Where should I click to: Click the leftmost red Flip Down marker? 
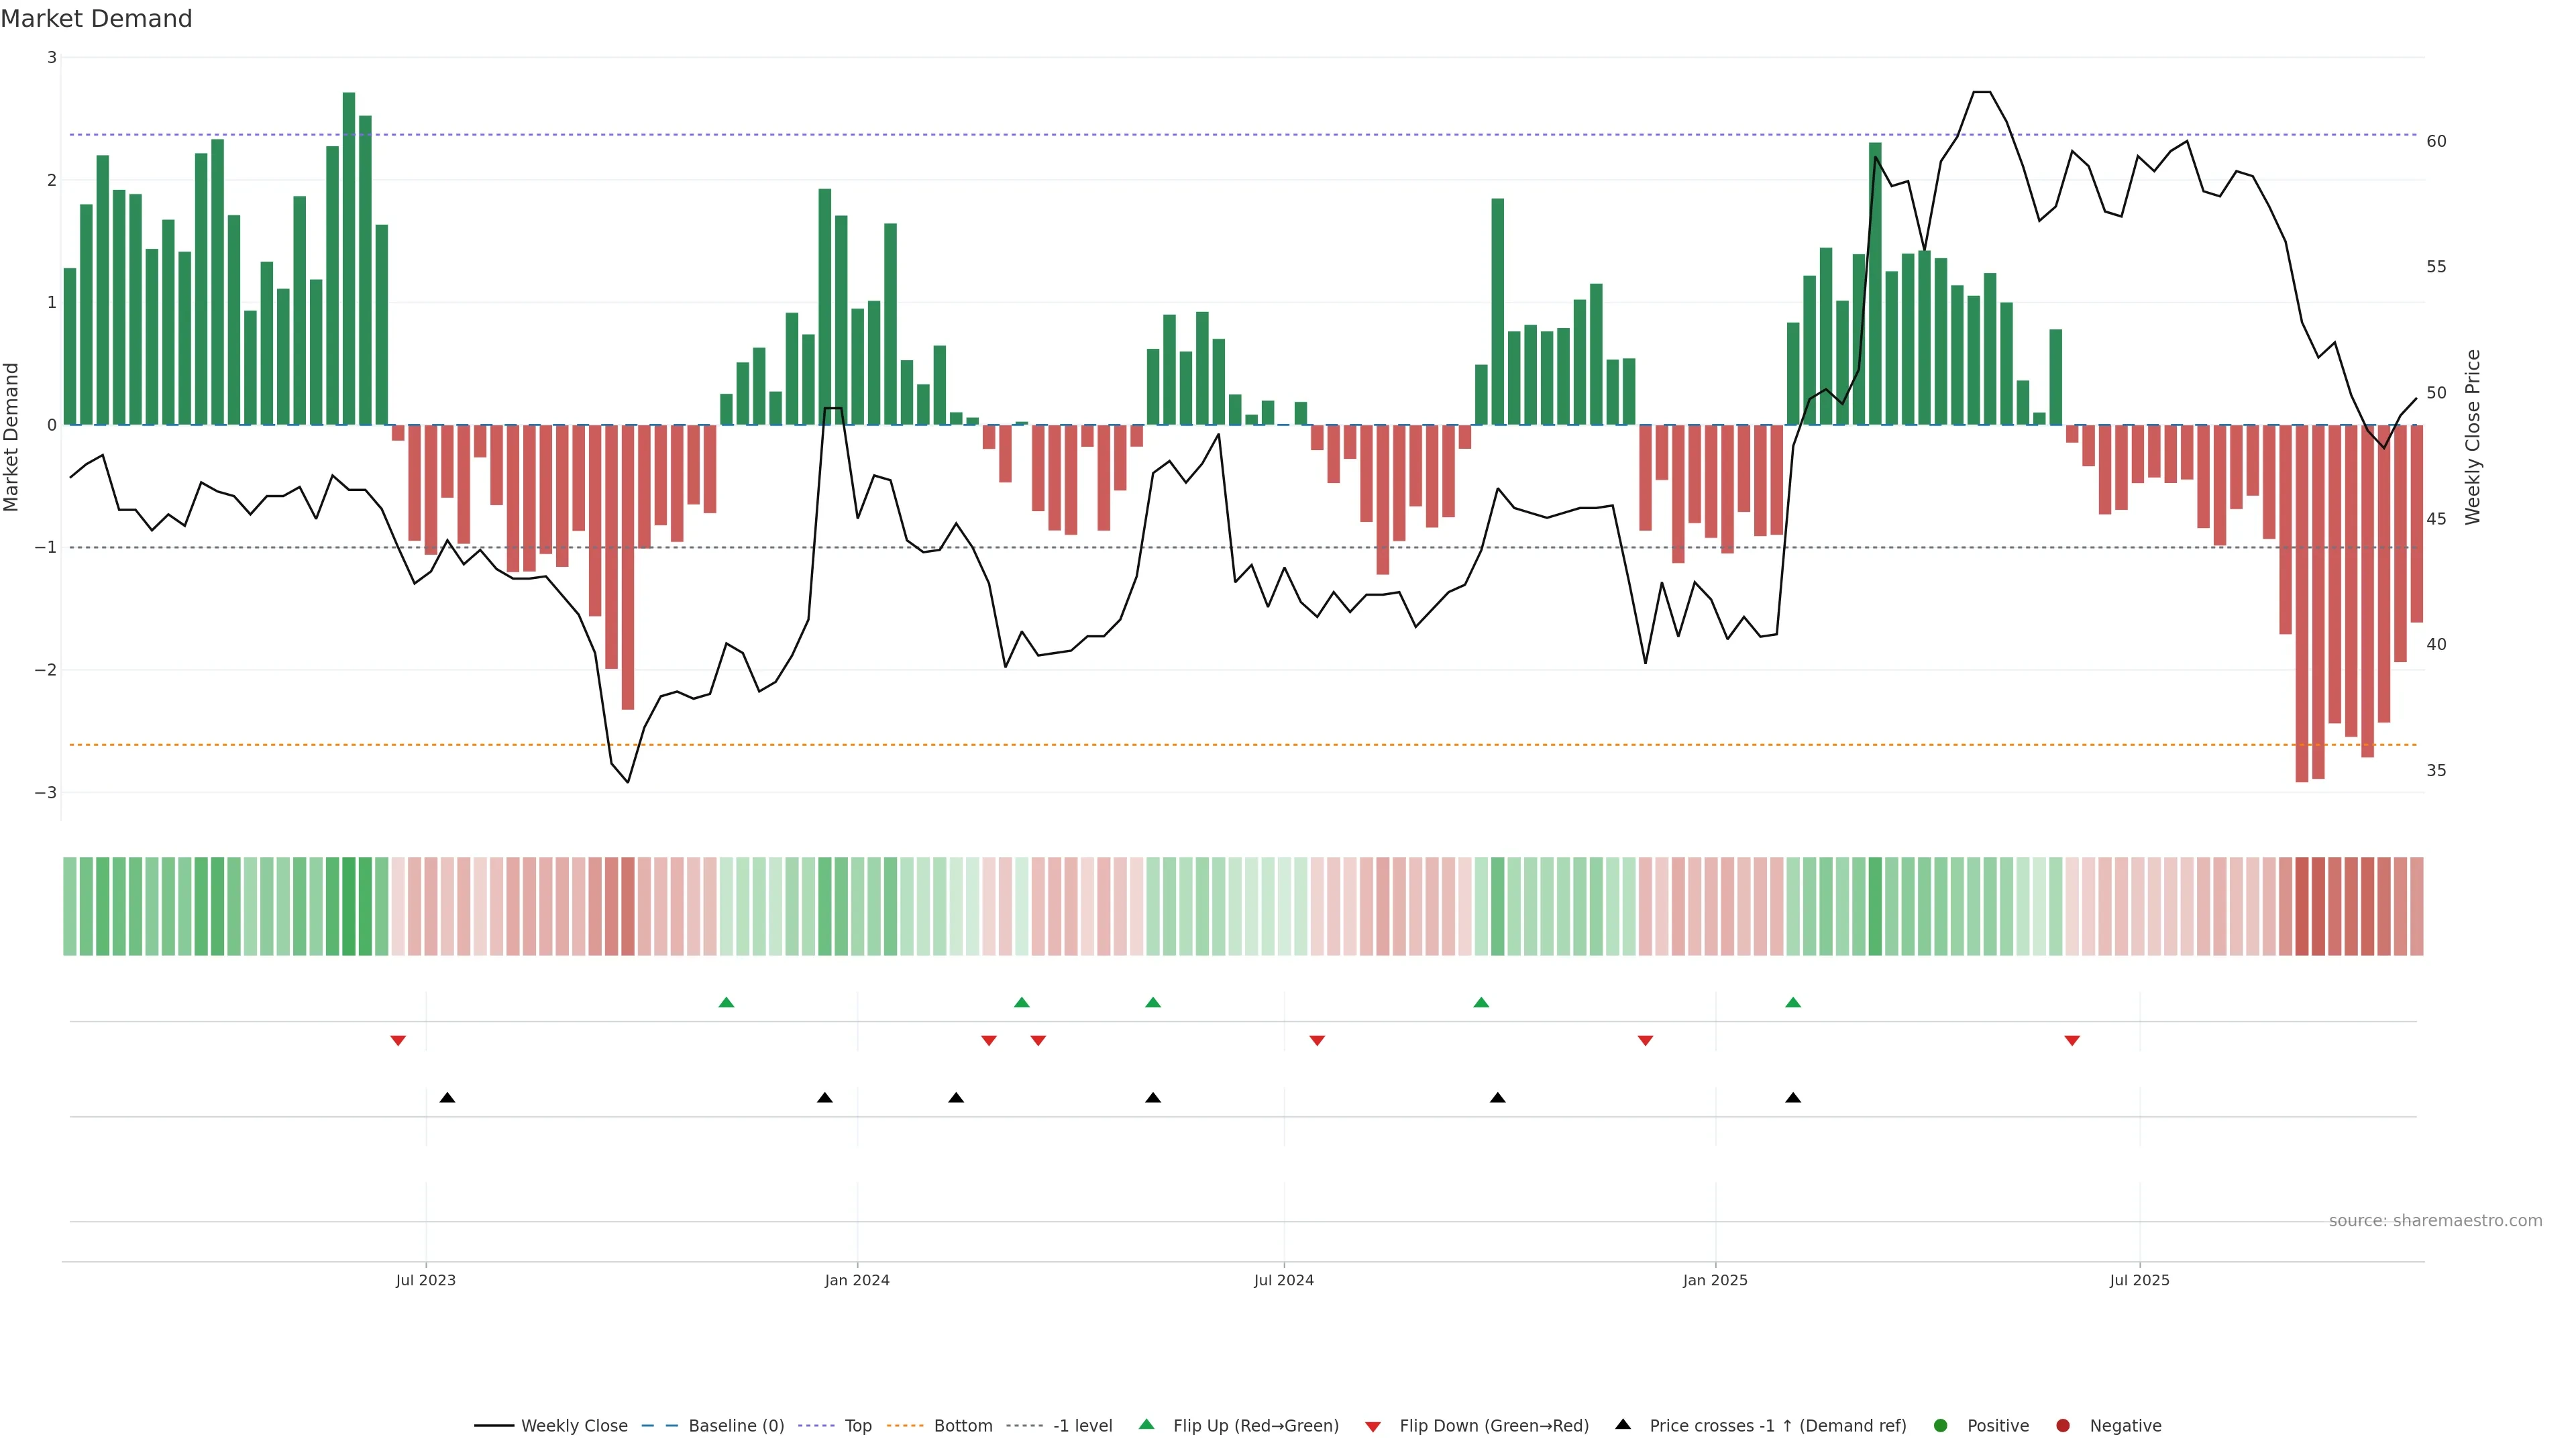[398, 1041]
